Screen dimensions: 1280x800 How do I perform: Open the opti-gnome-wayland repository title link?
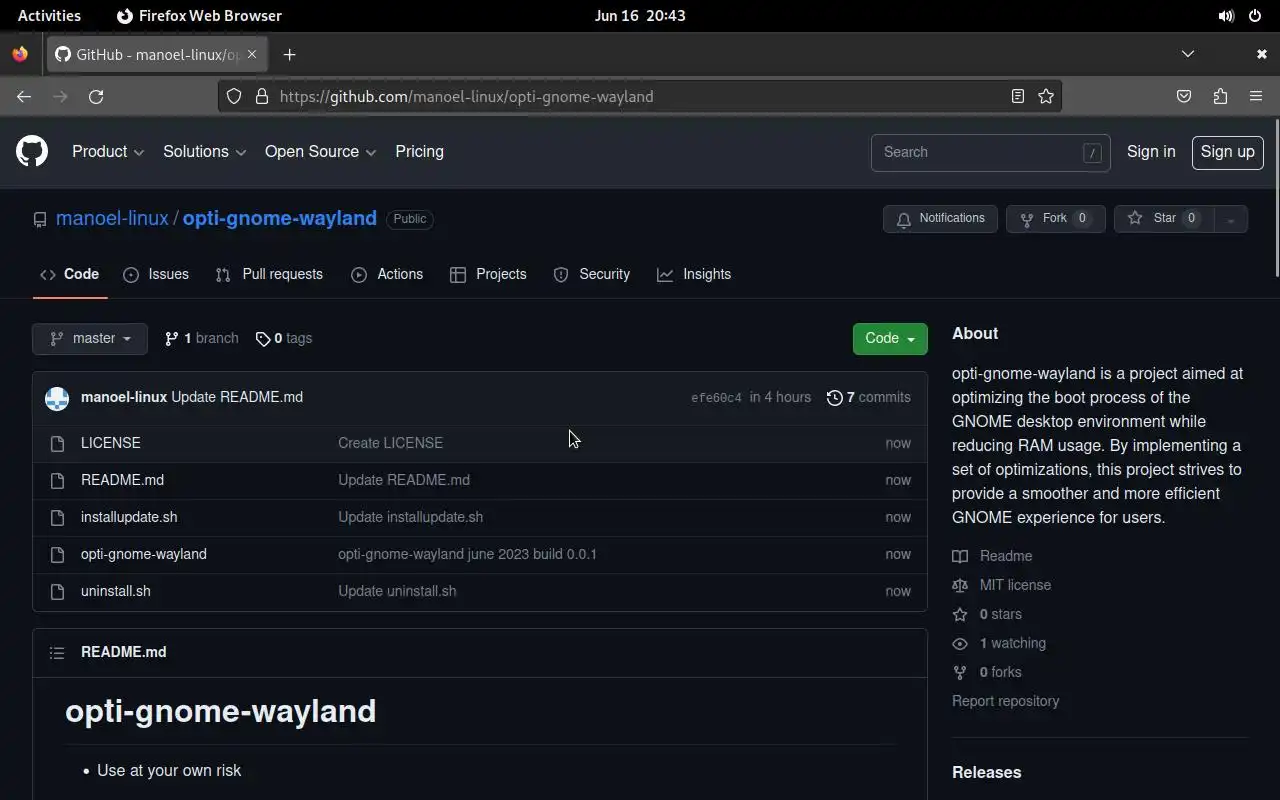(x=280, y=218)
